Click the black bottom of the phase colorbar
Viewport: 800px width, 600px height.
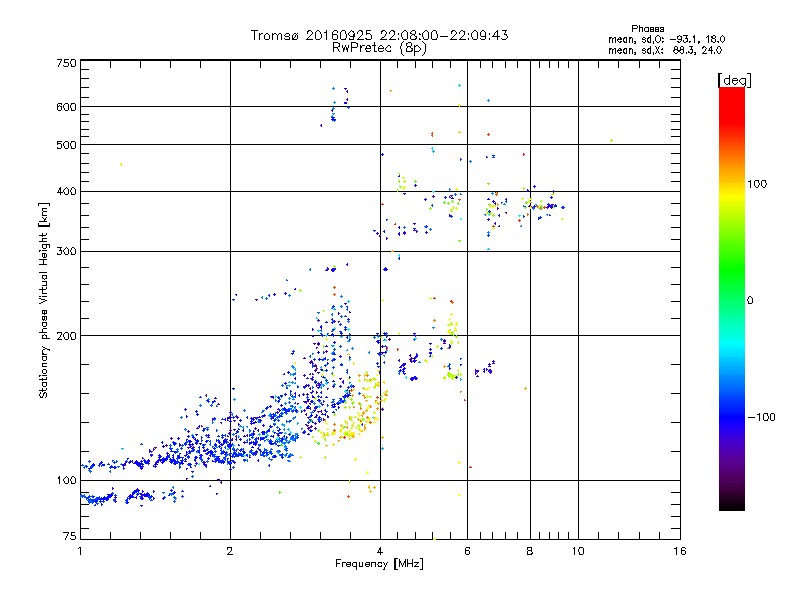732,503
